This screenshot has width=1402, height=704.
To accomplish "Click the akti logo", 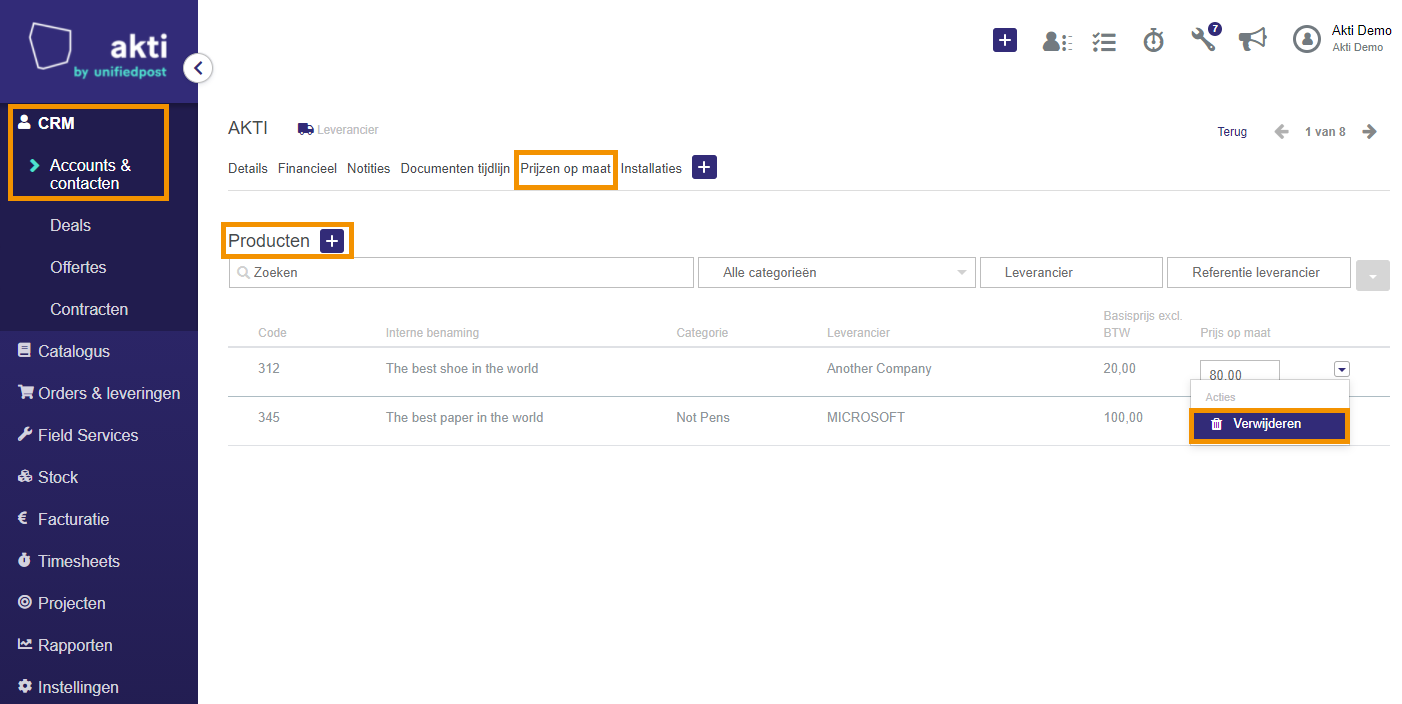I will click(x=99, y=51).
